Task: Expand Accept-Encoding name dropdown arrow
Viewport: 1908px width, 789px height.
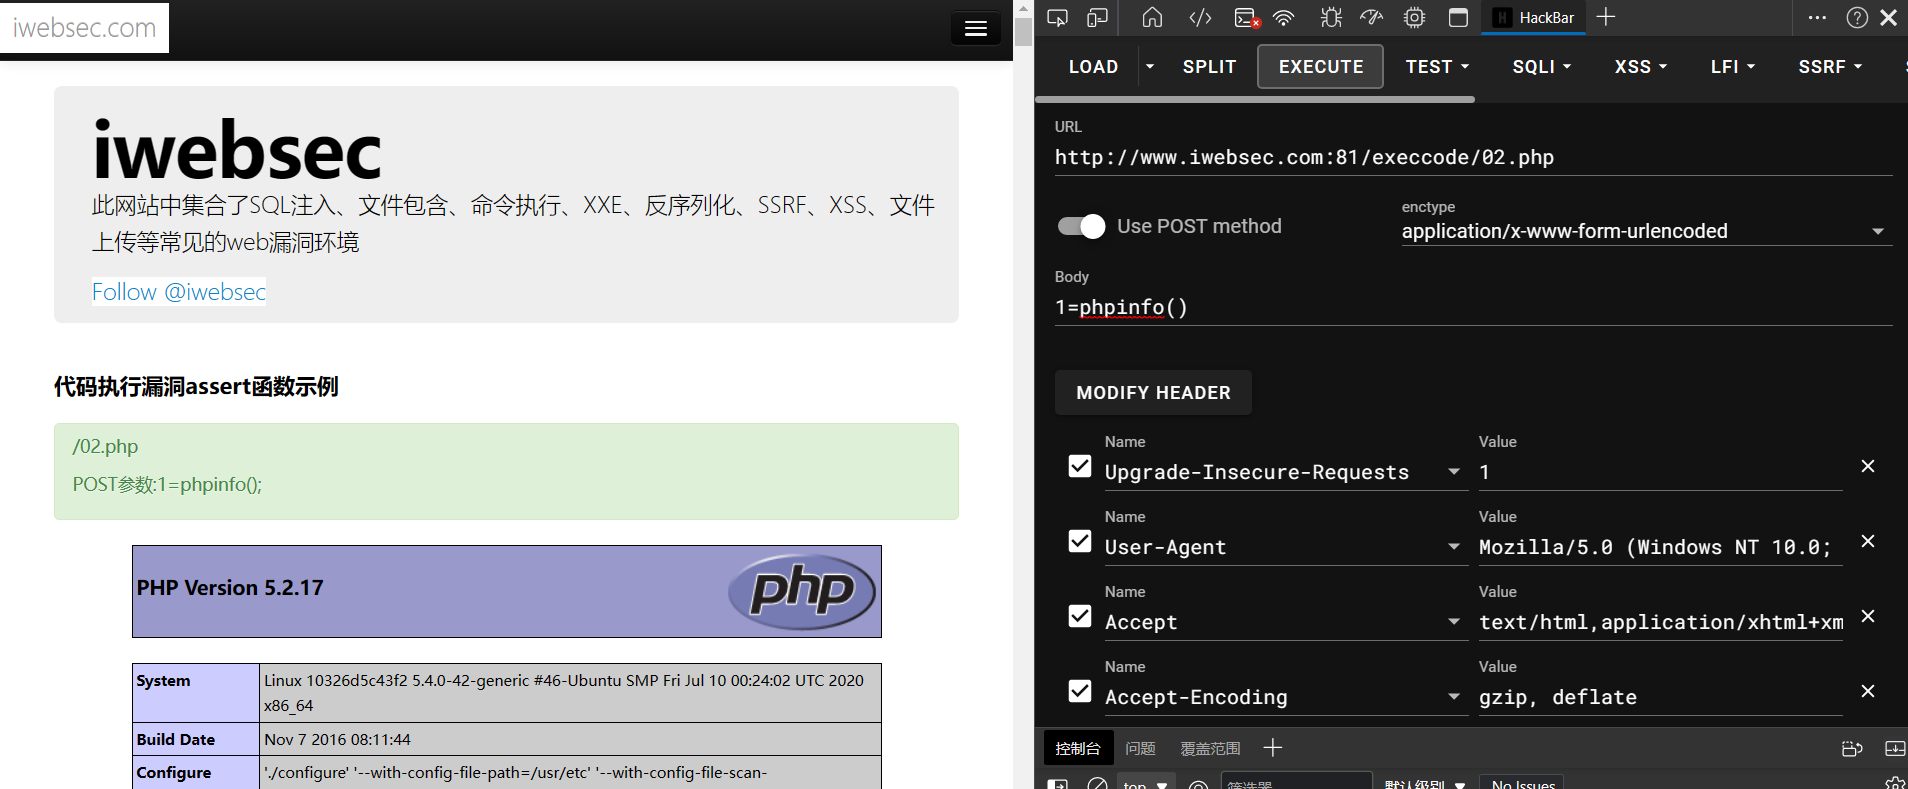Action: 1454,697
